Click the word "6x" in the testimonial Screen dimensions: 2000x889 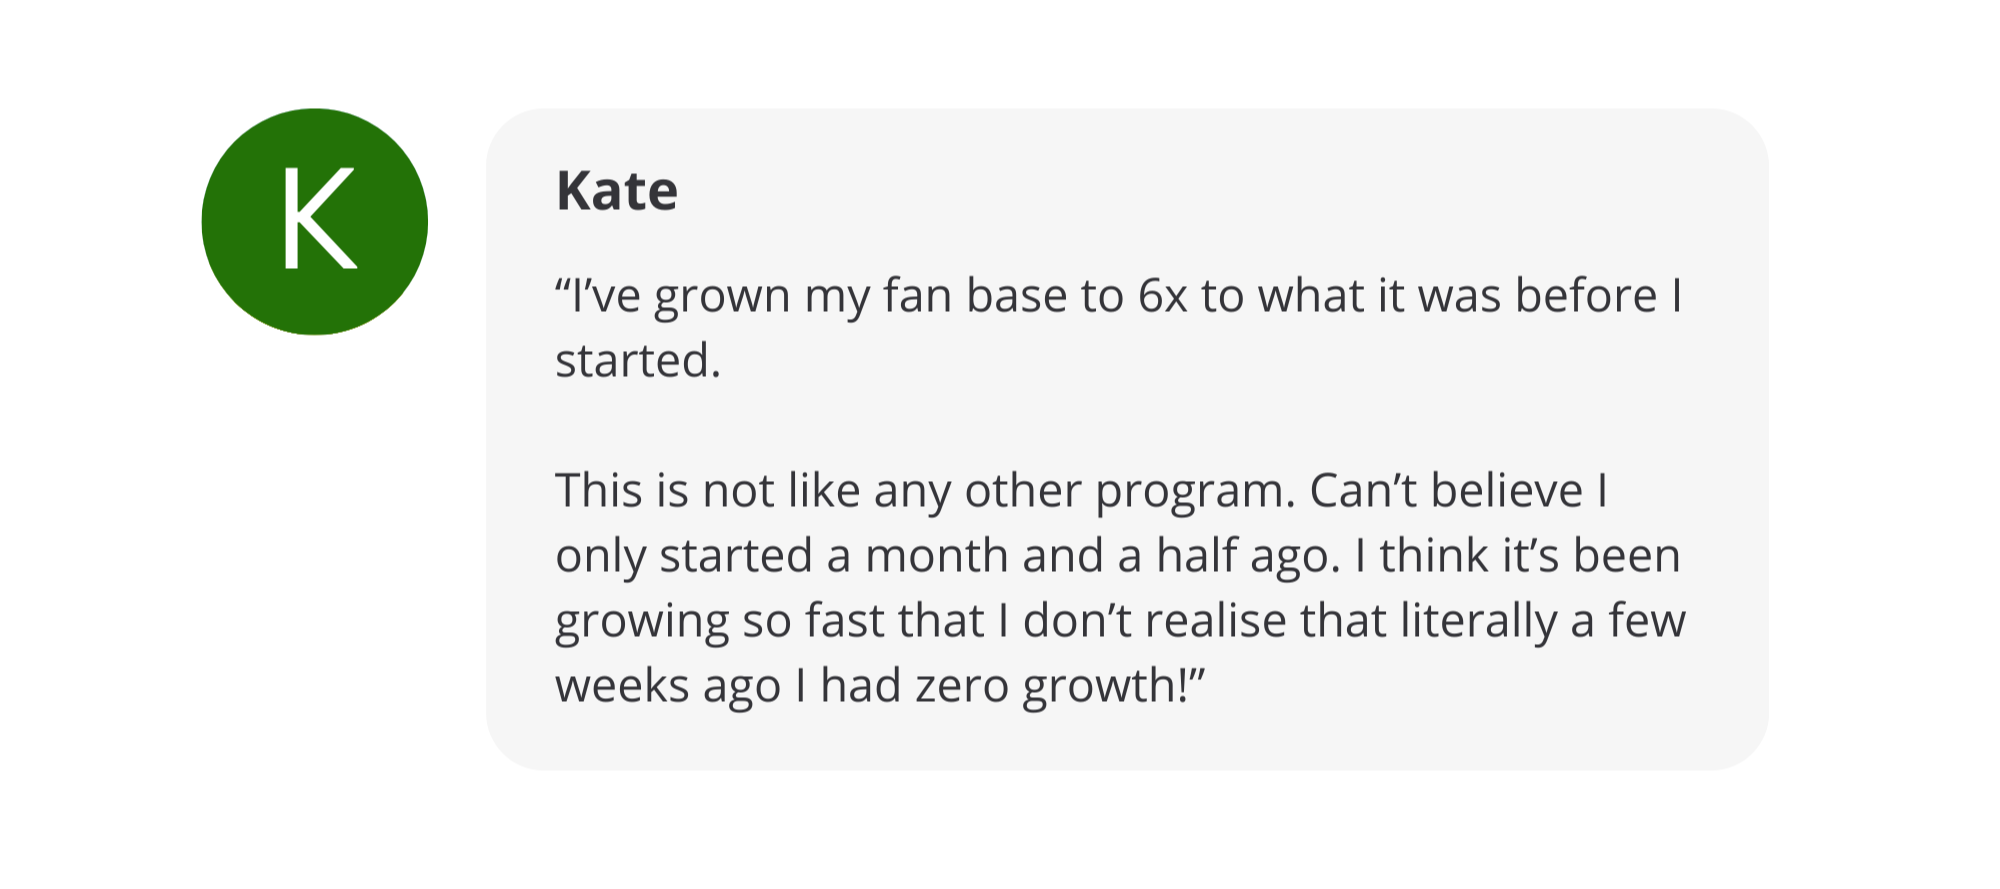tap(1162, 296)
